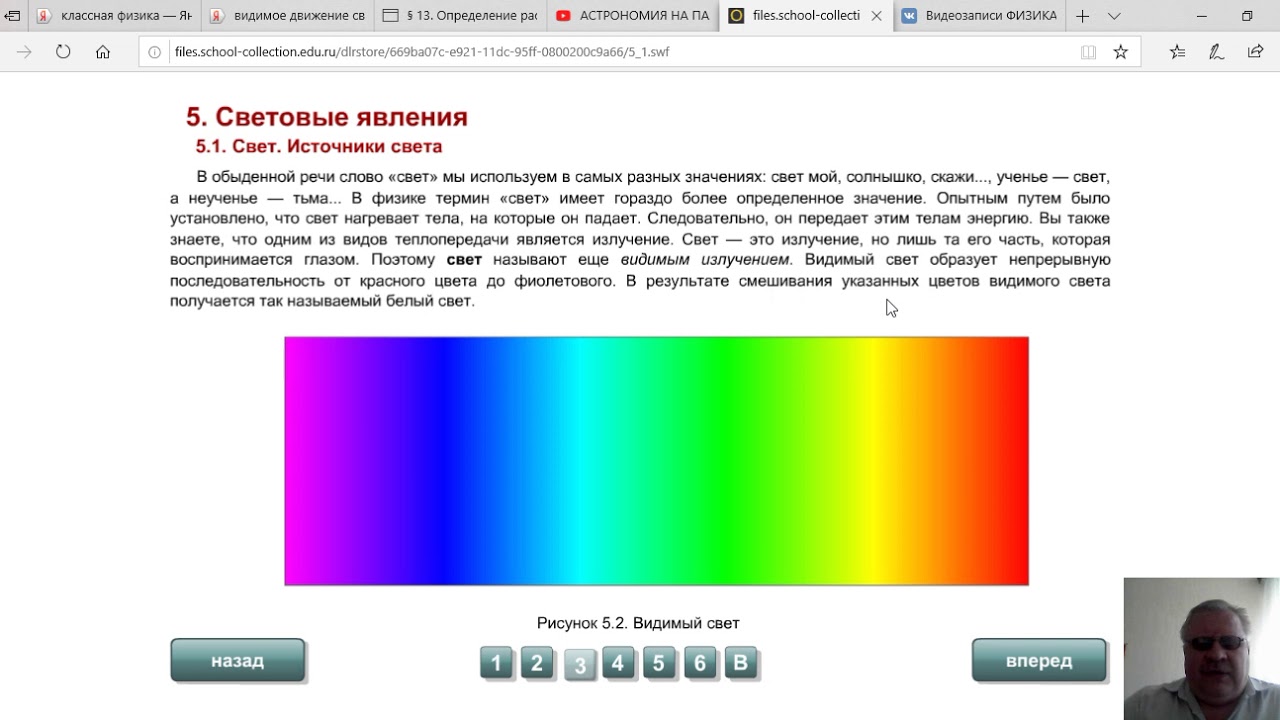Click the share page icon

pyautogui.click(x=1255, y=52)
